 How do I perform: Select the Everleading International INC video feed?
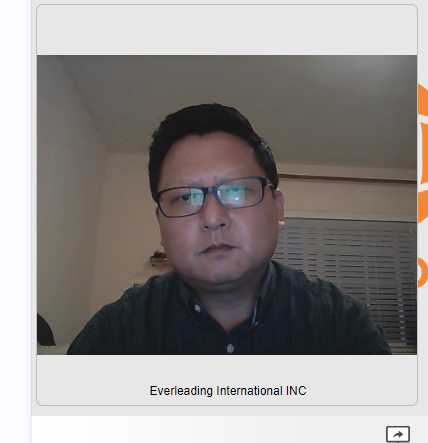[x=227, y=205]
